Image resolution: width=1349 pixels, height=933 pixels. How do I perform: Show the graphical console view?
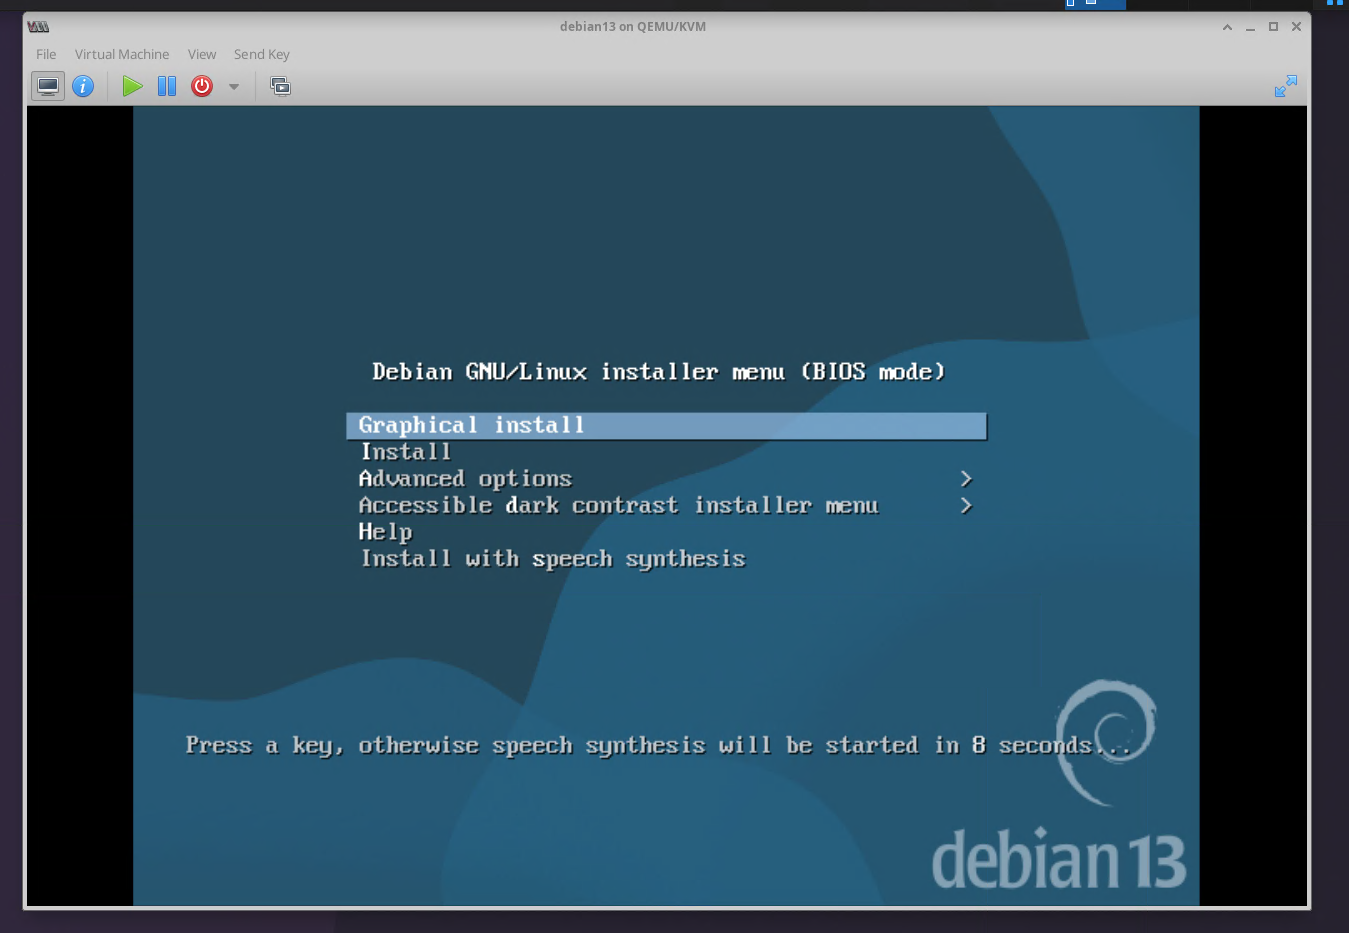coord(47,86)
